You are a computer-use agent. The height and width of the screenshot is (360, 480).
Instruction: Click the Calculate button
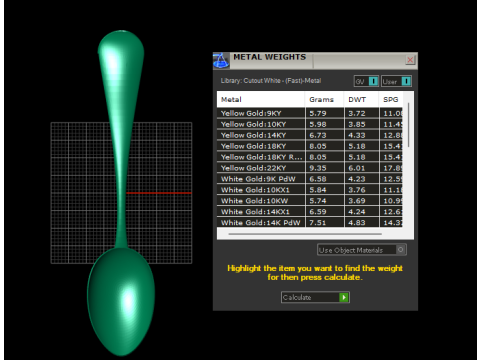point(315,297)
